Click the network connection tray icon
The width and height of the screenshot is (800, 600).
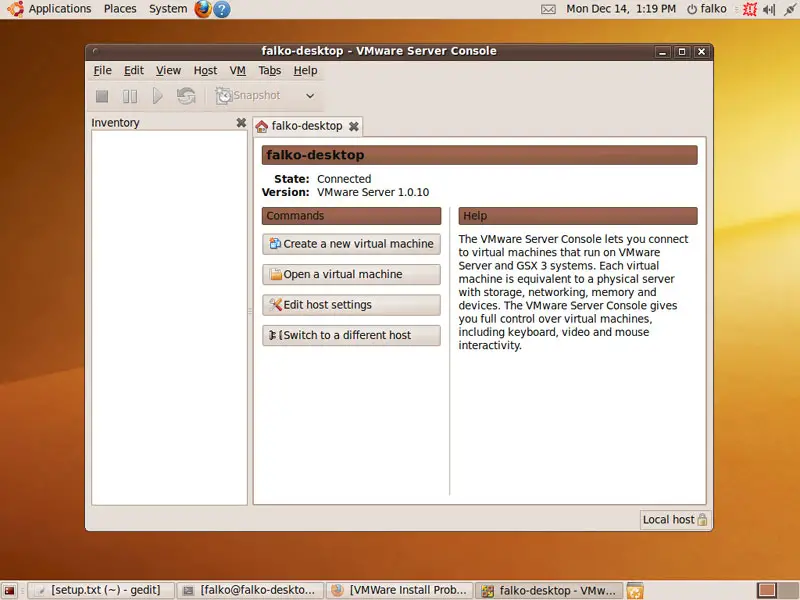click(790, 9)
